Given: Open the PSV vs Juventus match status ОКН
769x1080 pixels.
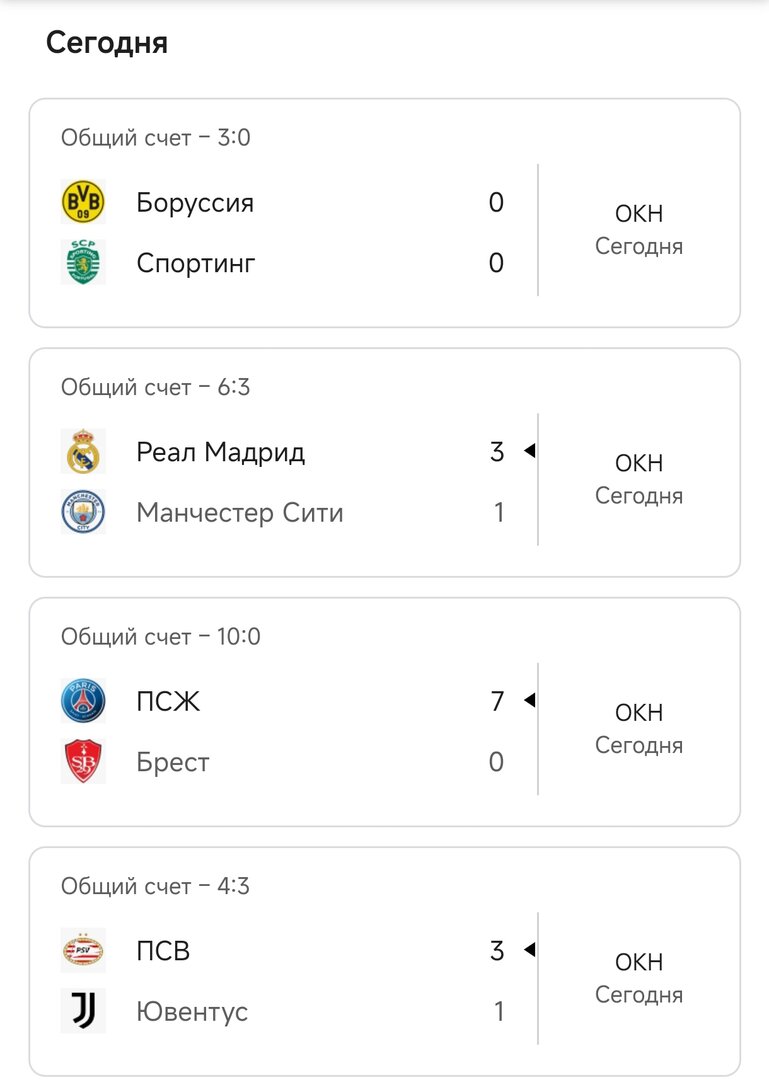Looking at the screenshot, I should coord(639,963).
